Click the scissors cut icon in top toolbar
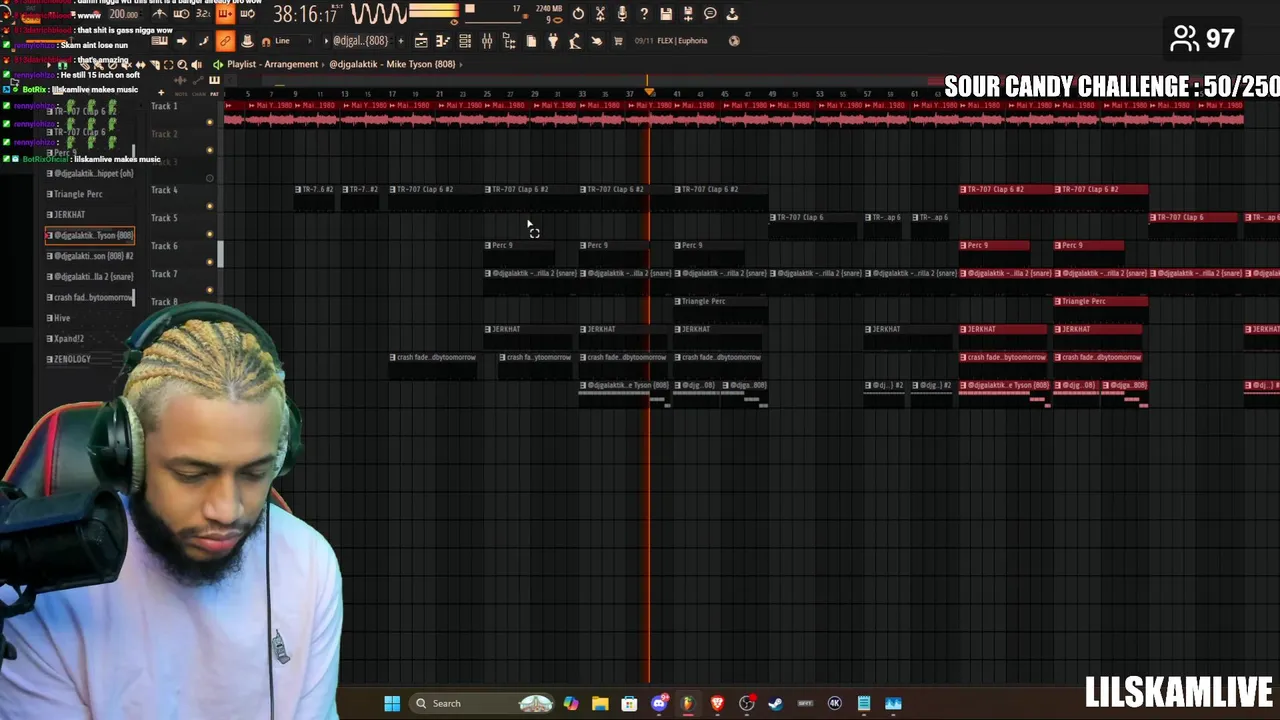Viewport: 1280px width, 720px height. coord(600,14)
